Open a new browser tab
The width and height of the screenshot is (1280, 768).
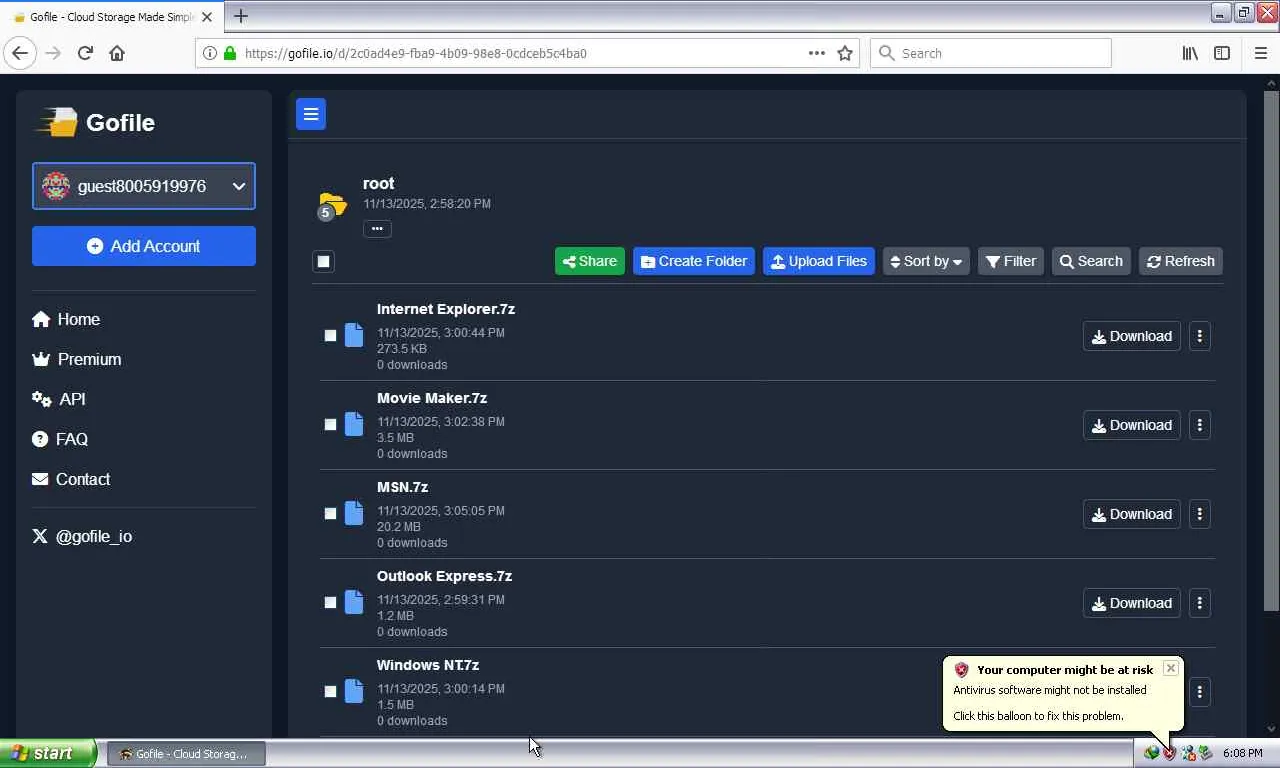pos(241,16)
